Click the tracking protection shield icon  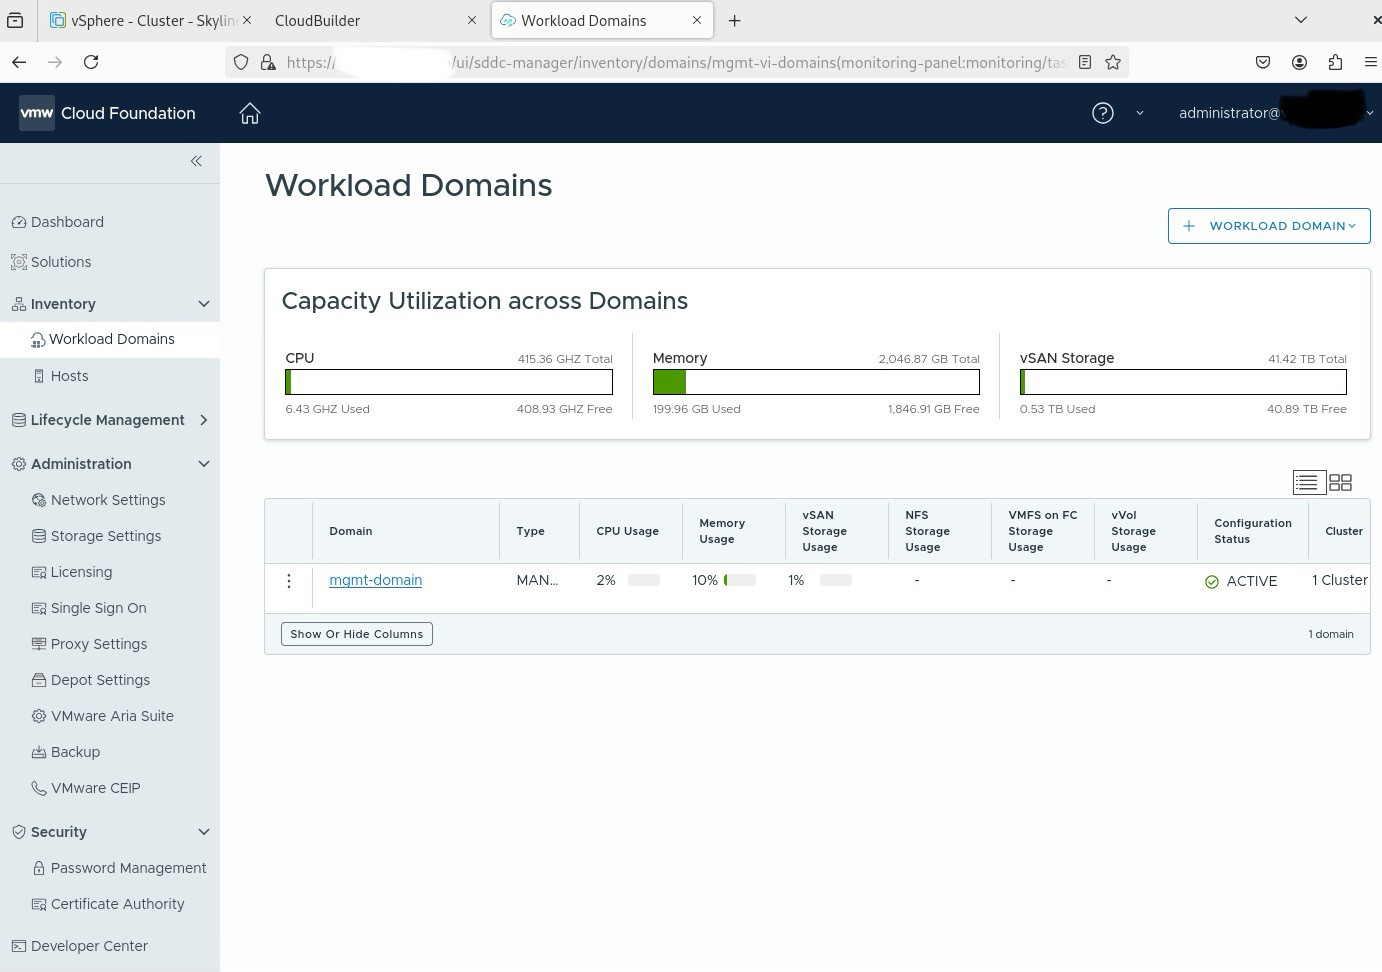241,62
